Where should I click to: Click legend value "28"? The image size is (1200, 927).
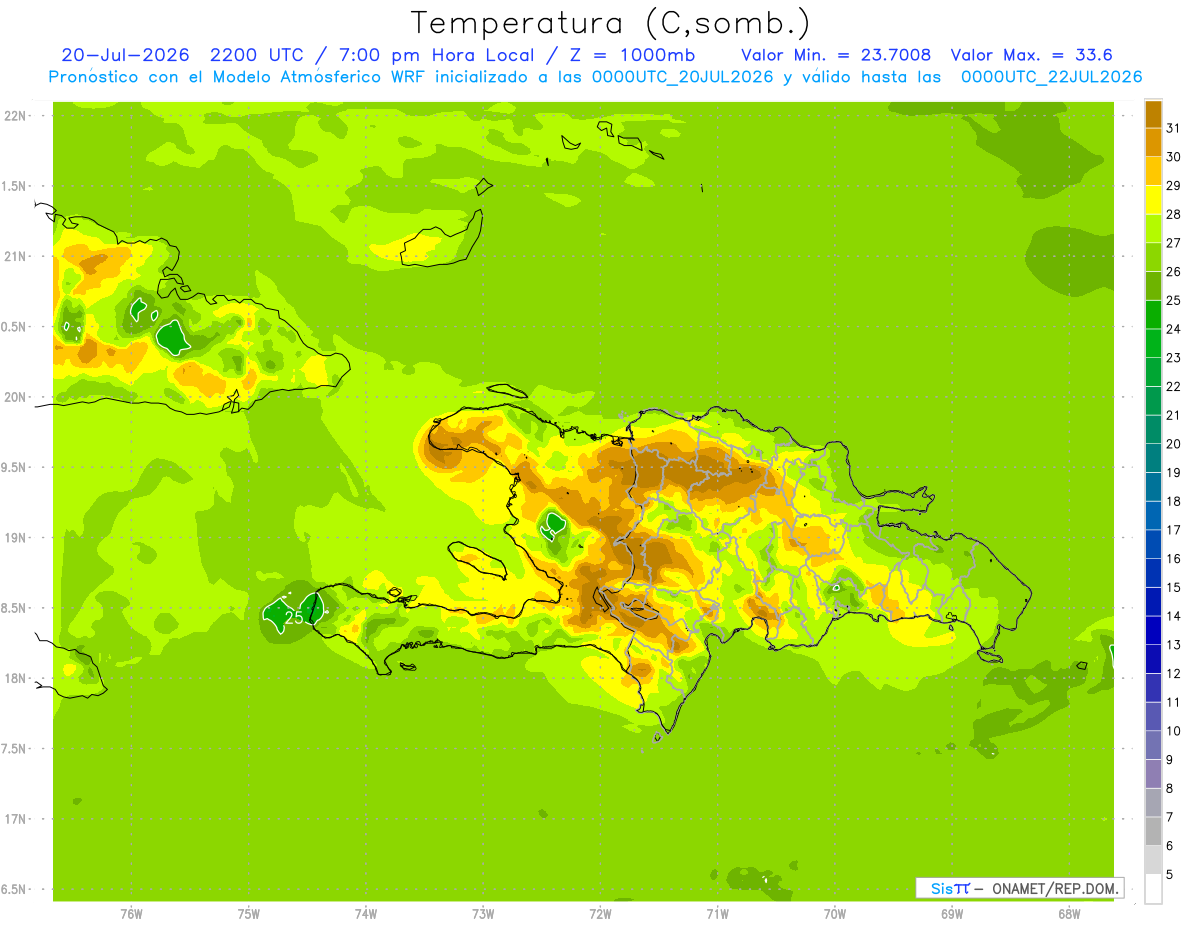(1173, 214)
